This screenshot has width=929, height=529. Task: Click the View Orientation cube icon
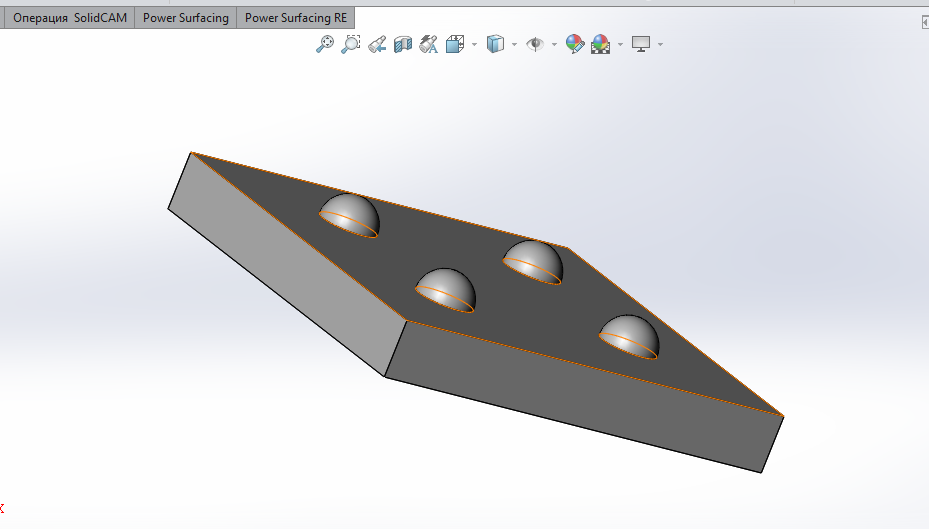click(x=454, y=44)
